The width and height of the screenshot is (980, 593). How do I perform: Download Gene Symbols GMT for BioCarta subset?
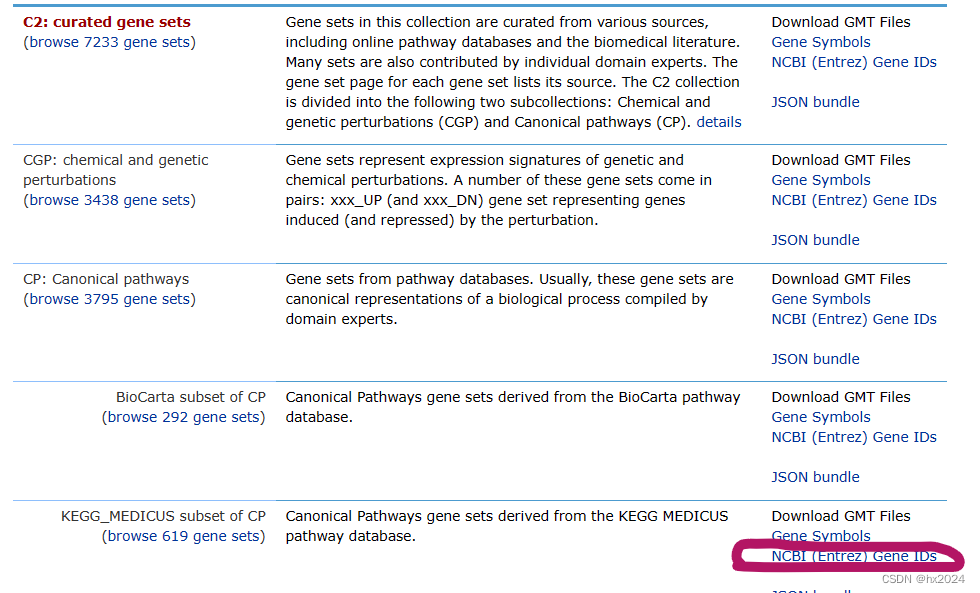821,417
